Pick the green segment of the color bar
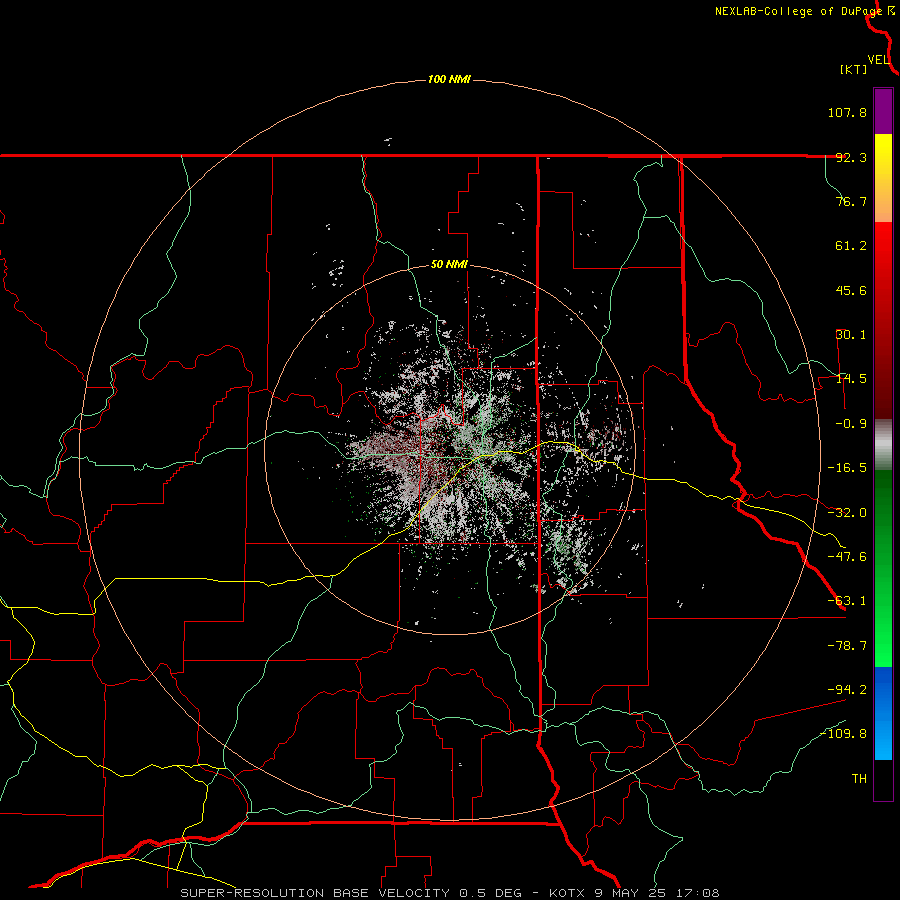This screenshot has width=900, height=900. click(883, 568)
